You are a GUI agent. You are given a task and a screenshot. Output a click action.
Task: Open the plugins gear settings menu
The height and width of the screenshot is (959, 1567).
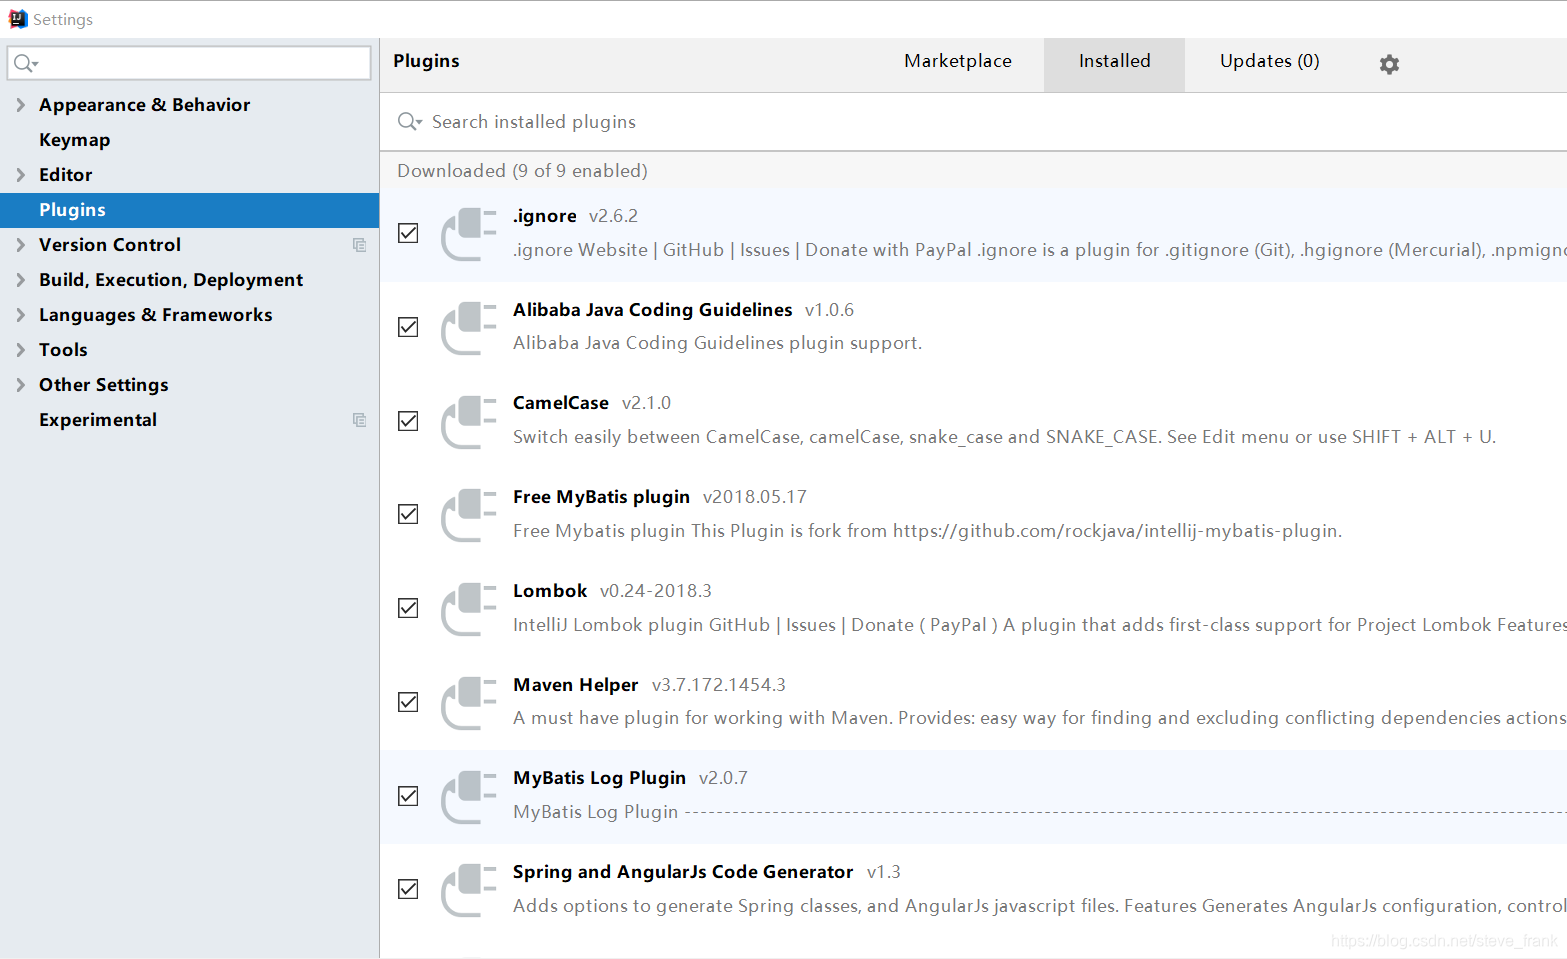[1389, 64]
